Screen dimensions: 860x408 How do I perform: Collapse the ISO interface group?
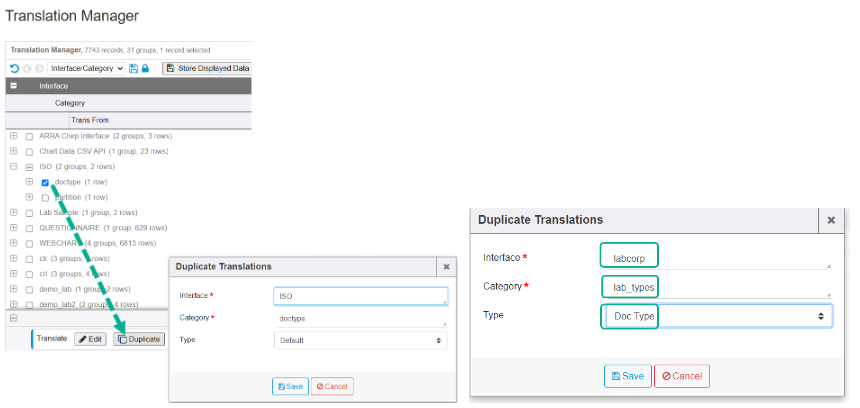tap(13, 167)
